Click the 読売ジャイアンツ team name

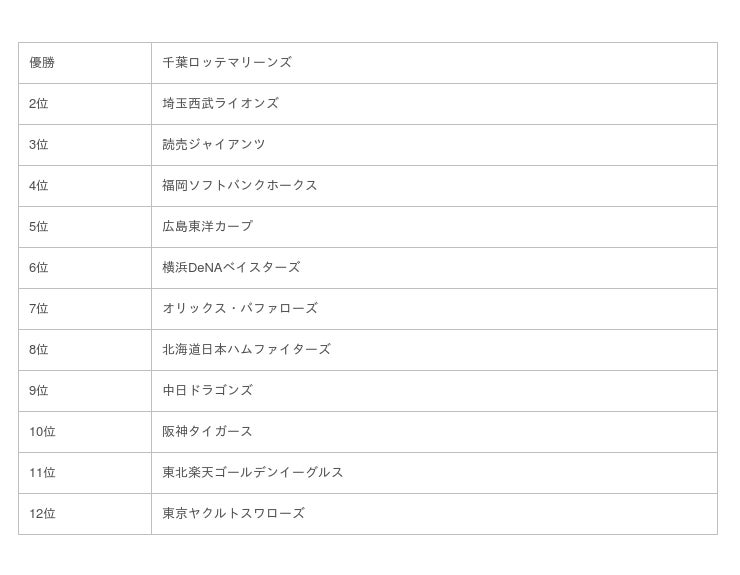coord(214,145)
